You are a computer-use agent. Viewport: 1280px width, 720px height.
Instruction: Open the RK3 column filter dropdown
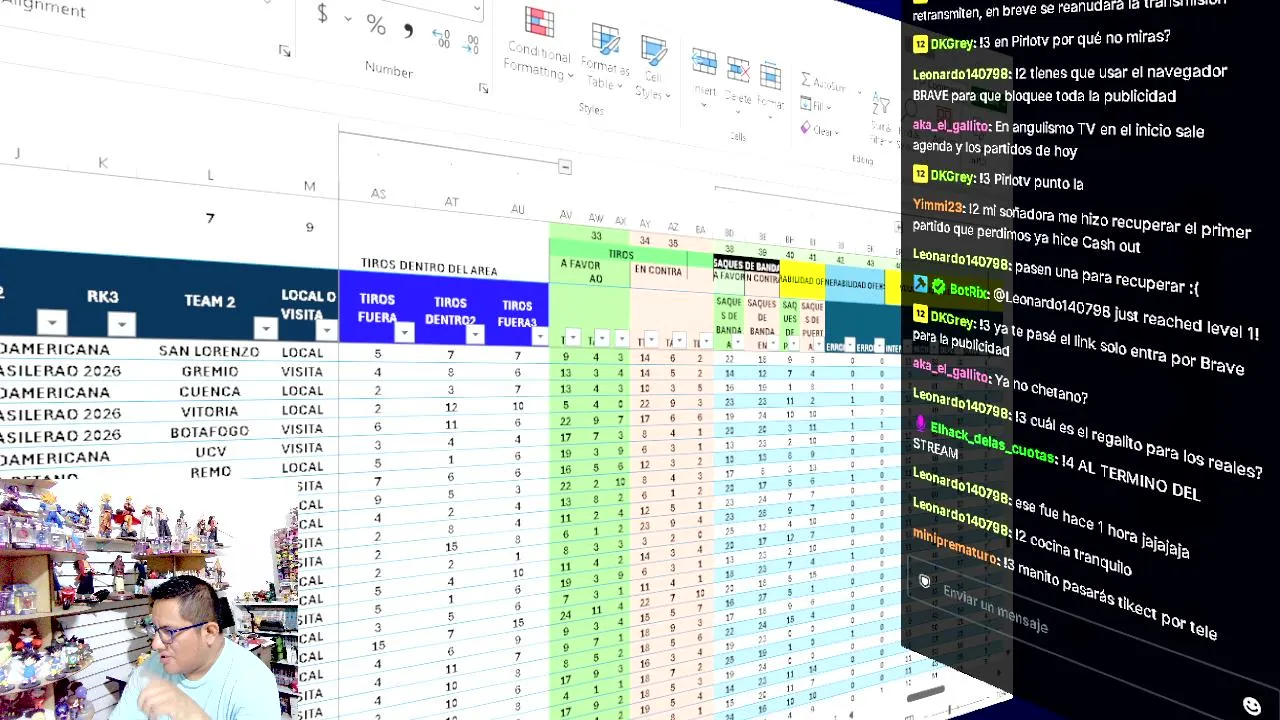point(121,323)
